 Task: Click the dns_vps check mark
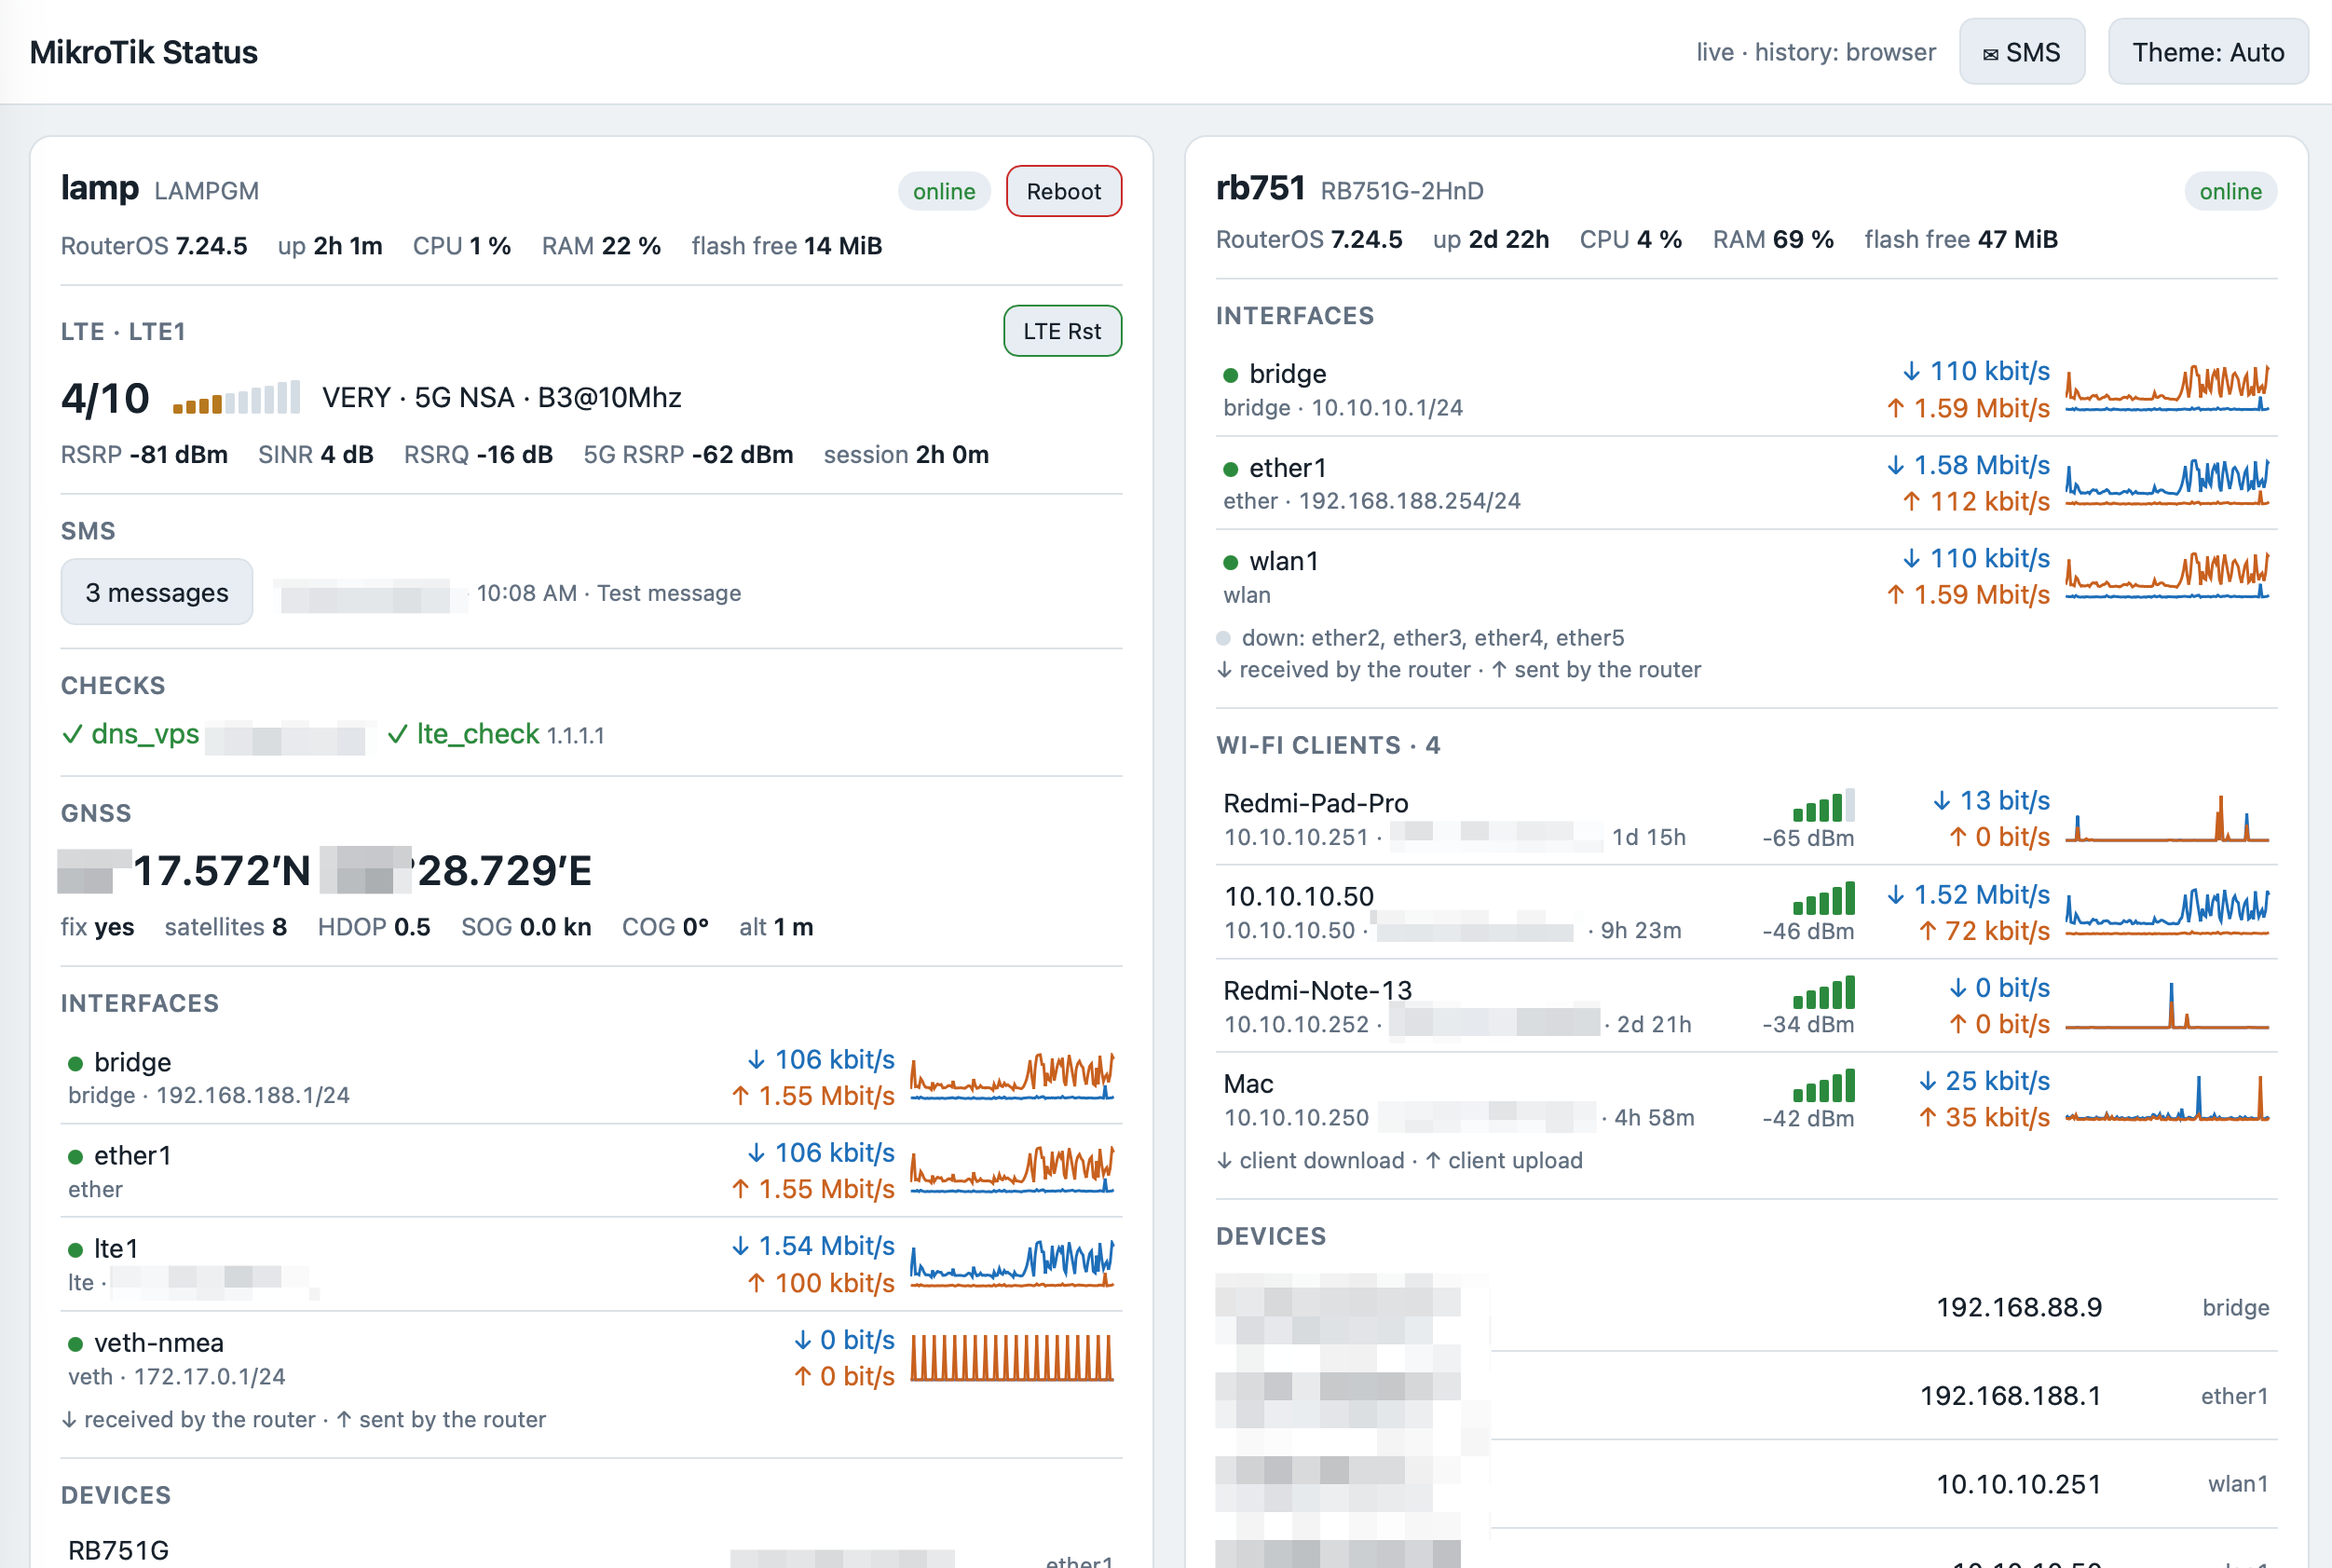coord(72,734)
